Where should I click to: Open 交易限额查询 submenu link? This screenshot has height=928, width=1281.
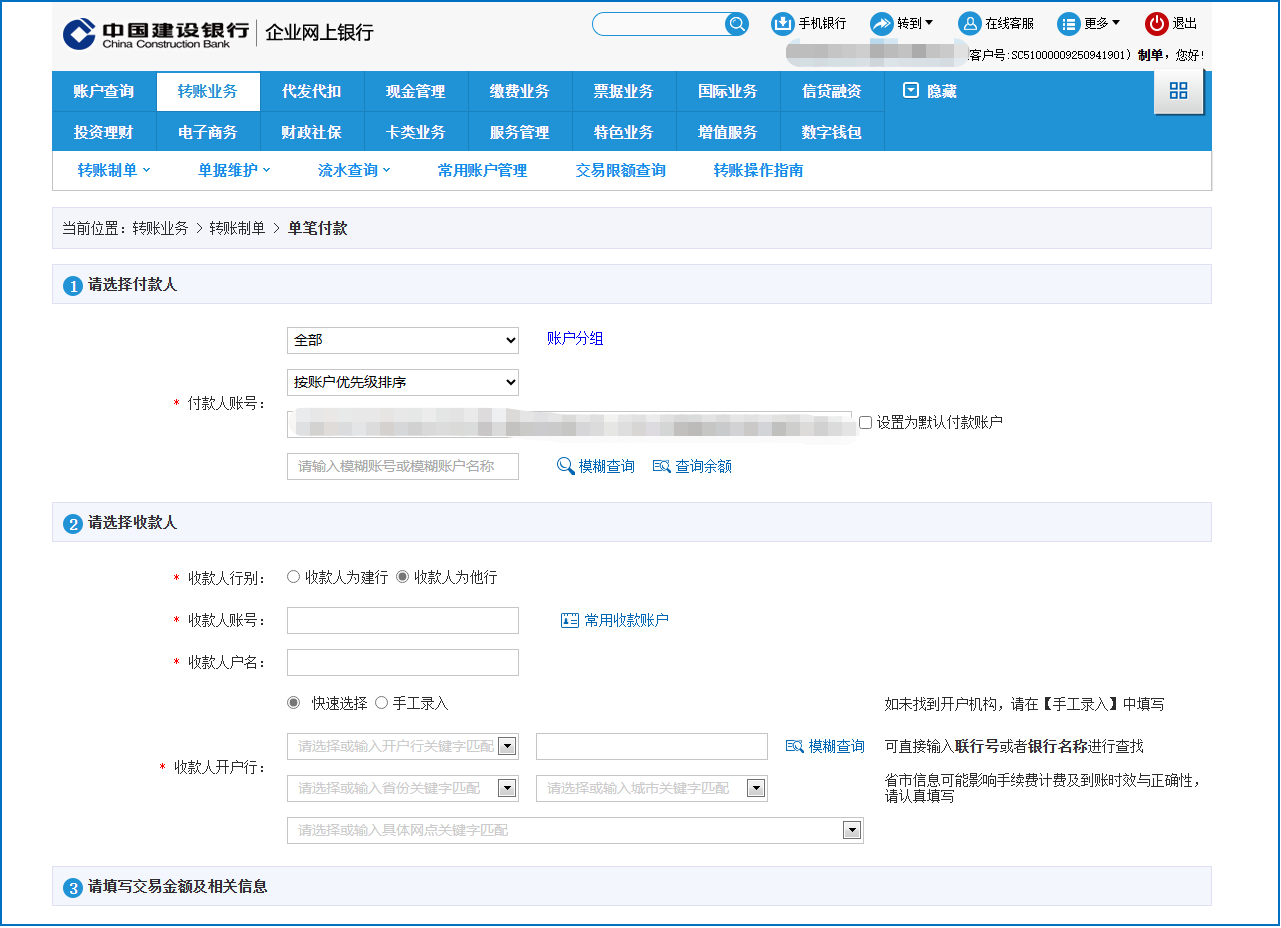click(620, 170)
